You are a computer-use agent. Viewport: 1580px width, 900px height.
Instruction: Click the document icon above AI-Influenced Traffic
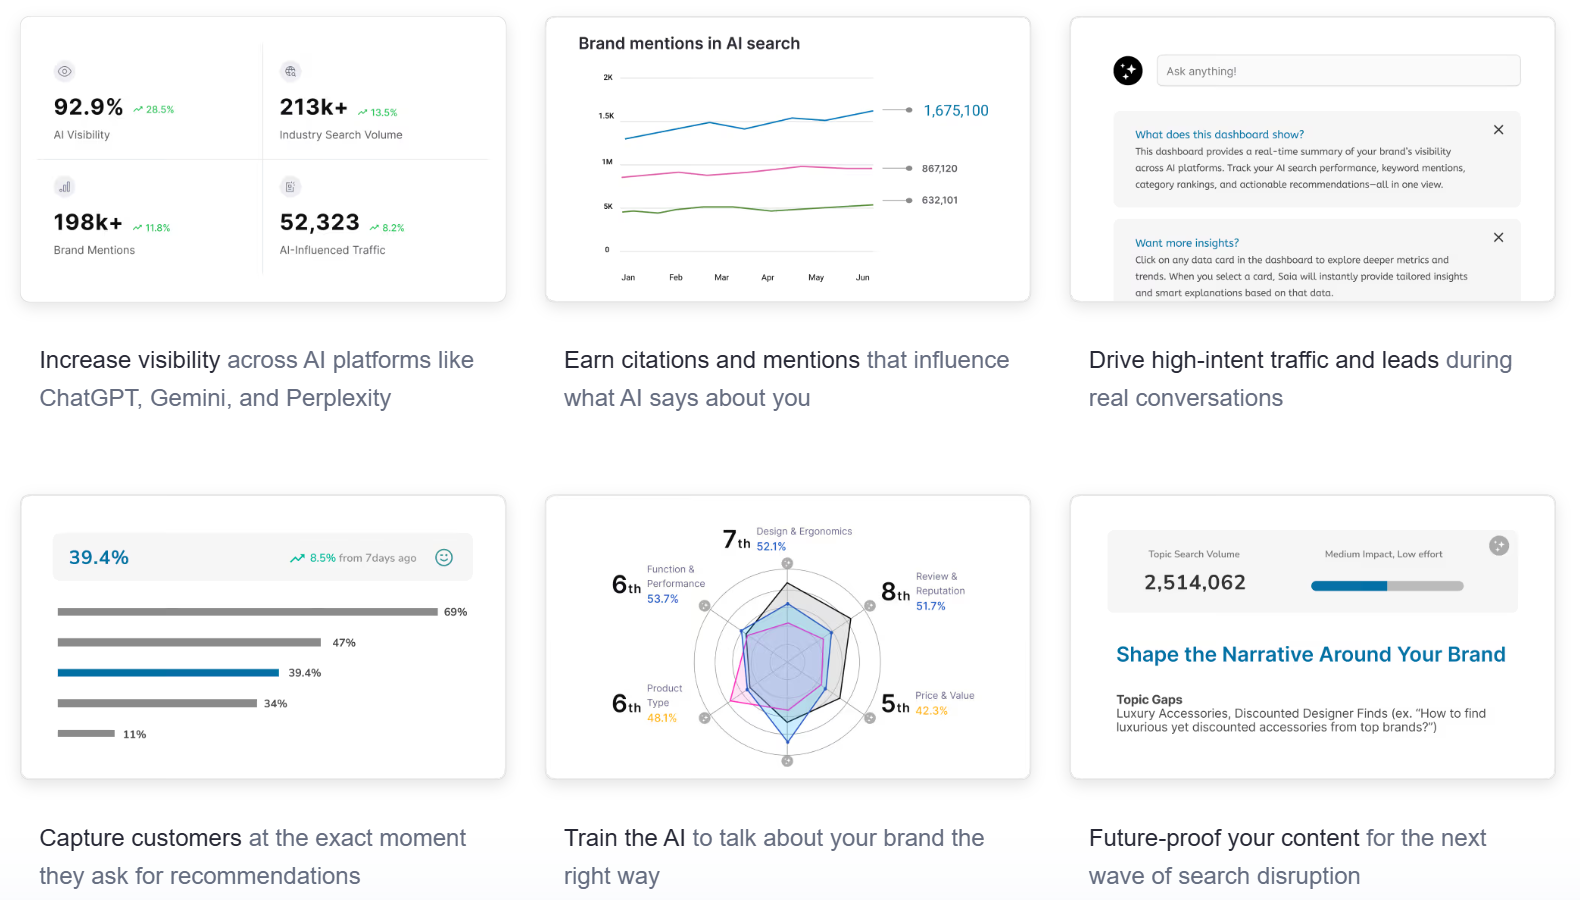pyautogui.click(x=290, y=187)
